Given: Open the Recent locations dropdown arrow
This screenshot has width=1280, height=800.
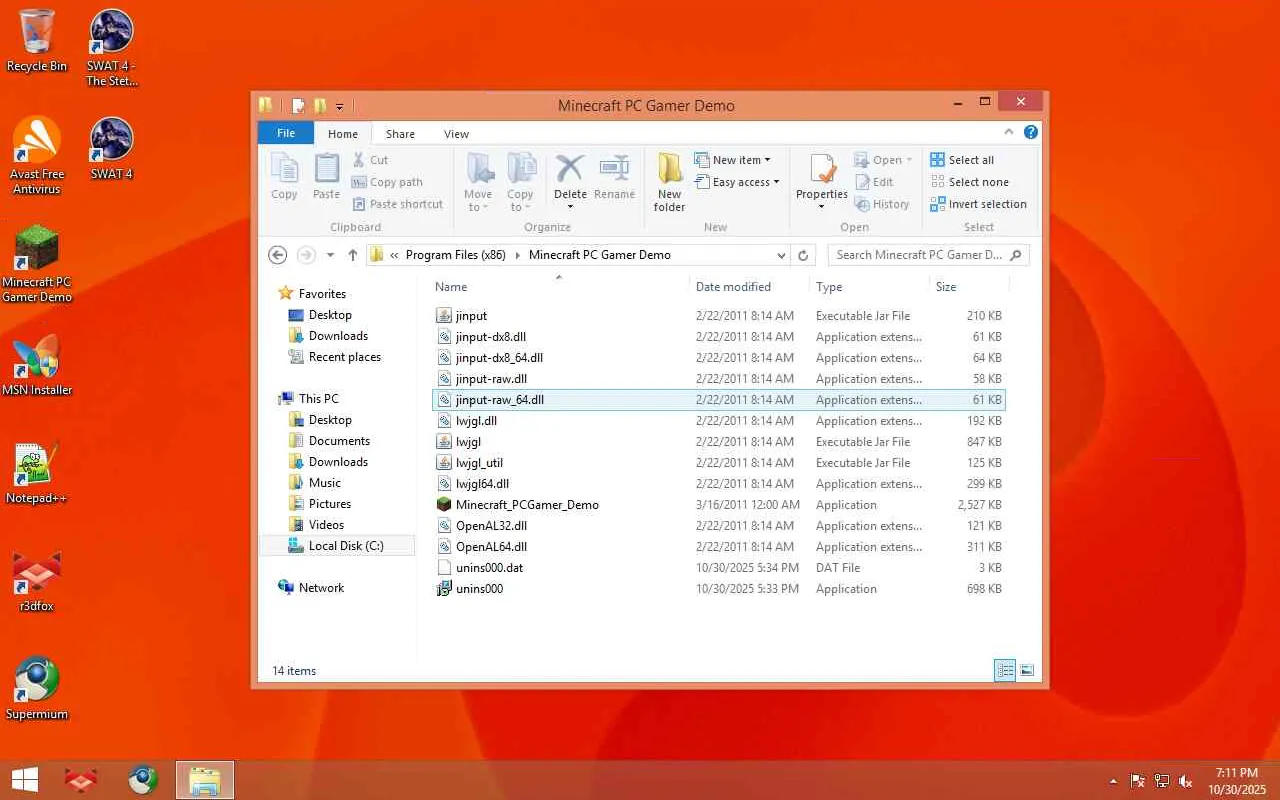Looking at the screenshot, I should [331, 255].
